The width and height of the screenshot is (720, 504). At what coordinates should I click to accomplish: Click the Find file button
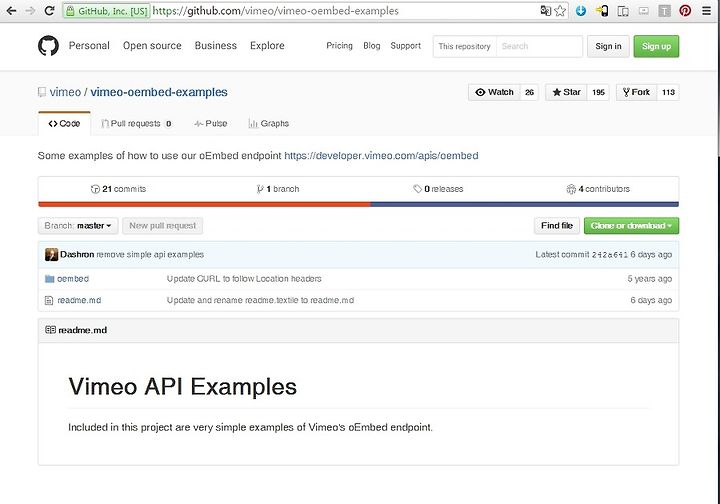click(x=557, y=226)
